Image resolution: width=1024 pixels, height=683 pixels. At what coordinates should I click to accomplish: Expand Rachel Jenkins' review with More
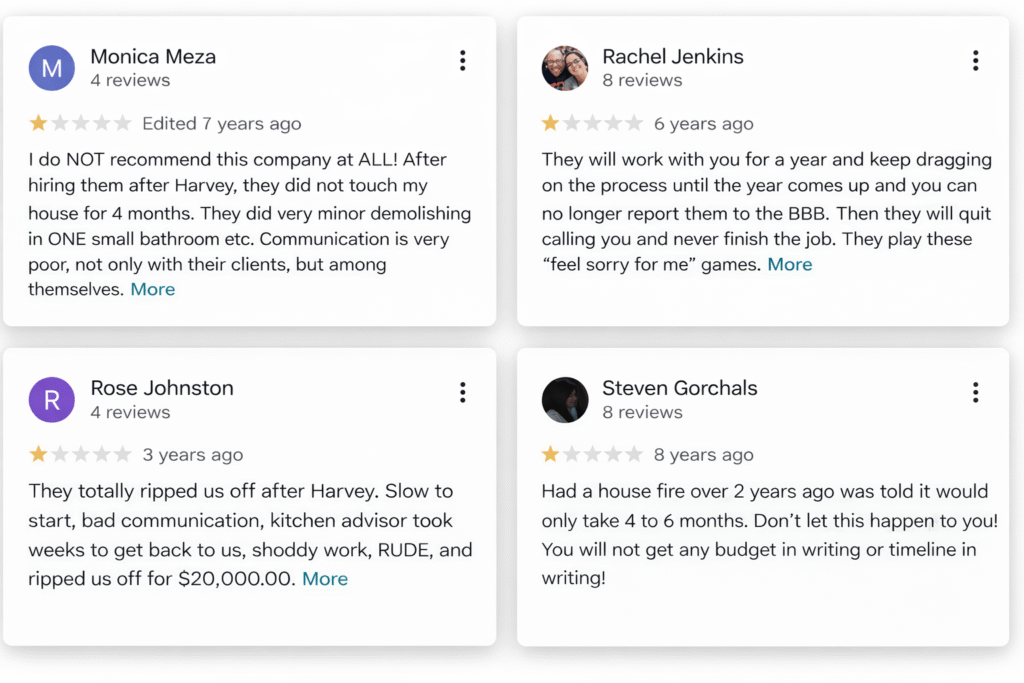(x=790, y=264)
